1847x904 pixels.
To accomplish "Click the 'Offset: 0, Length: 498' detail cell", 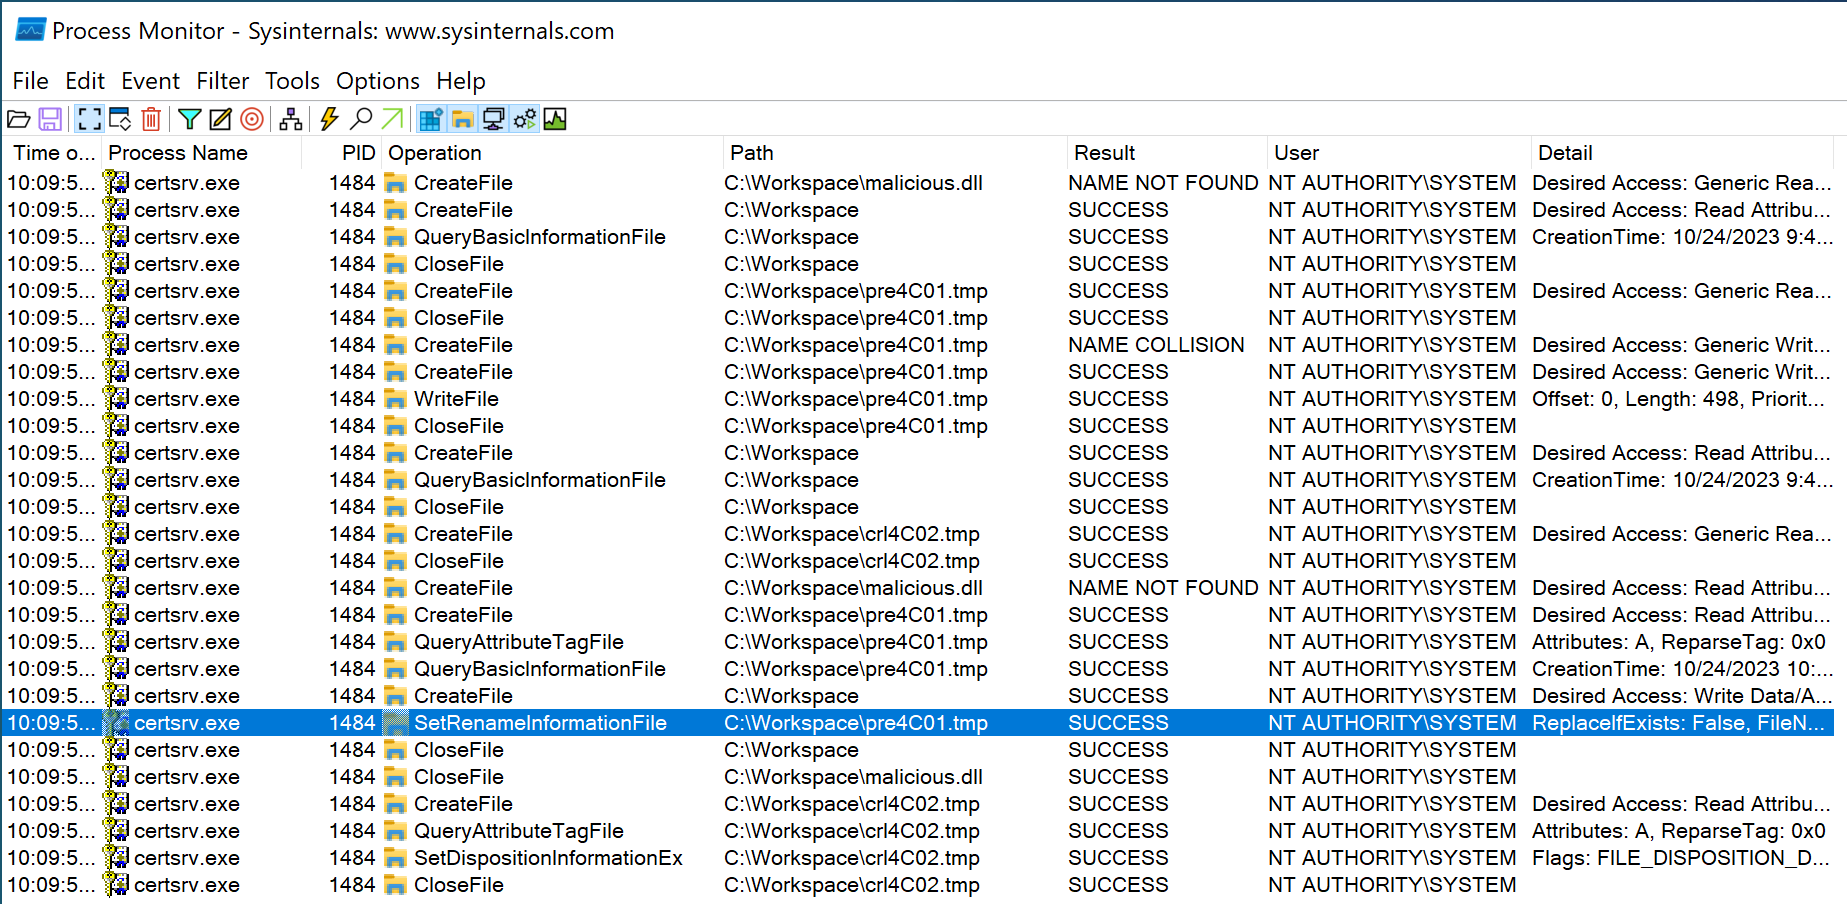I will pyautogui.click(x=1678, y=399).
